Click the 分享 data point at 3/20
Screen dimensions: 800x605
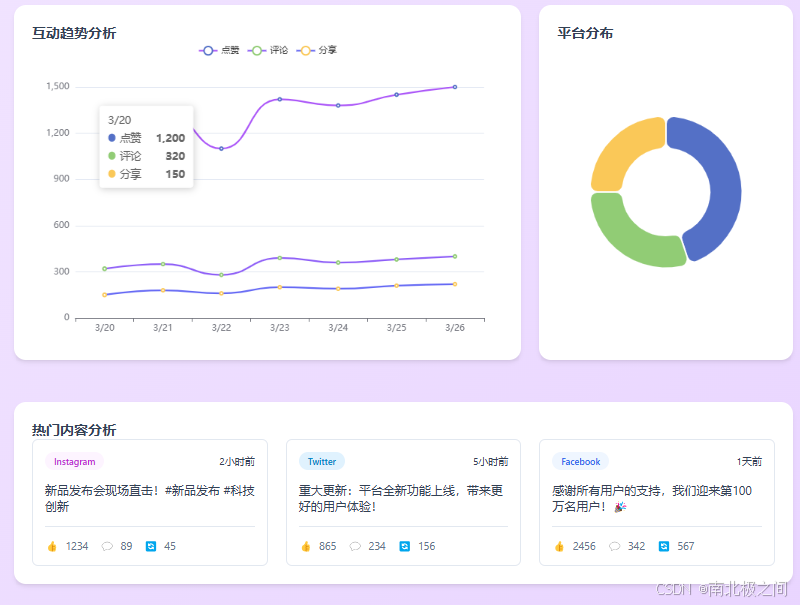105,295
